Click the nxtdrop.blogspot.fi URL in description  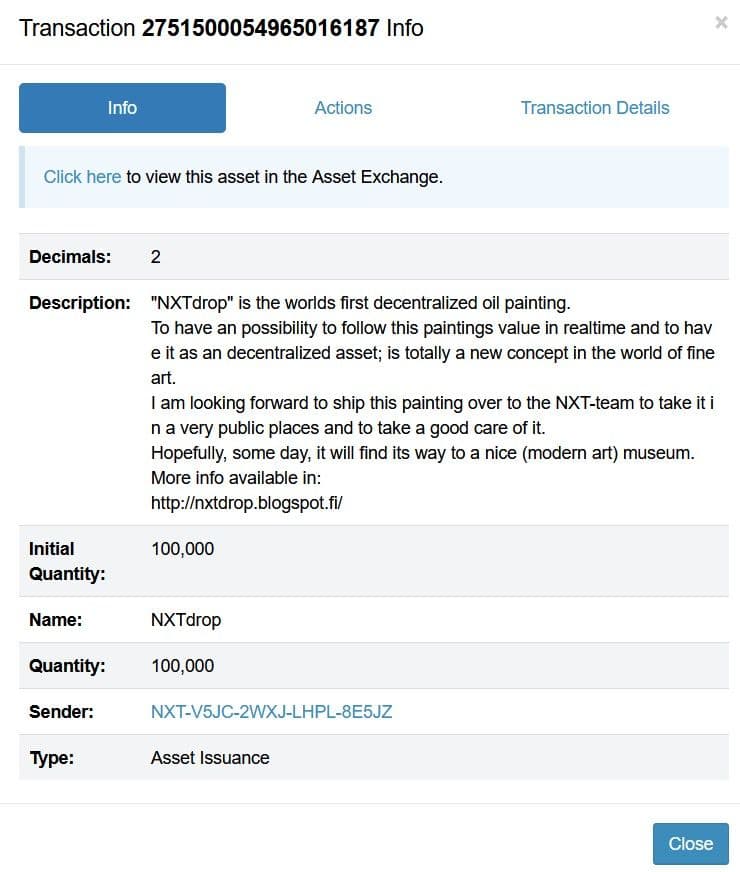pyautogui.click(x=247, y=503)
